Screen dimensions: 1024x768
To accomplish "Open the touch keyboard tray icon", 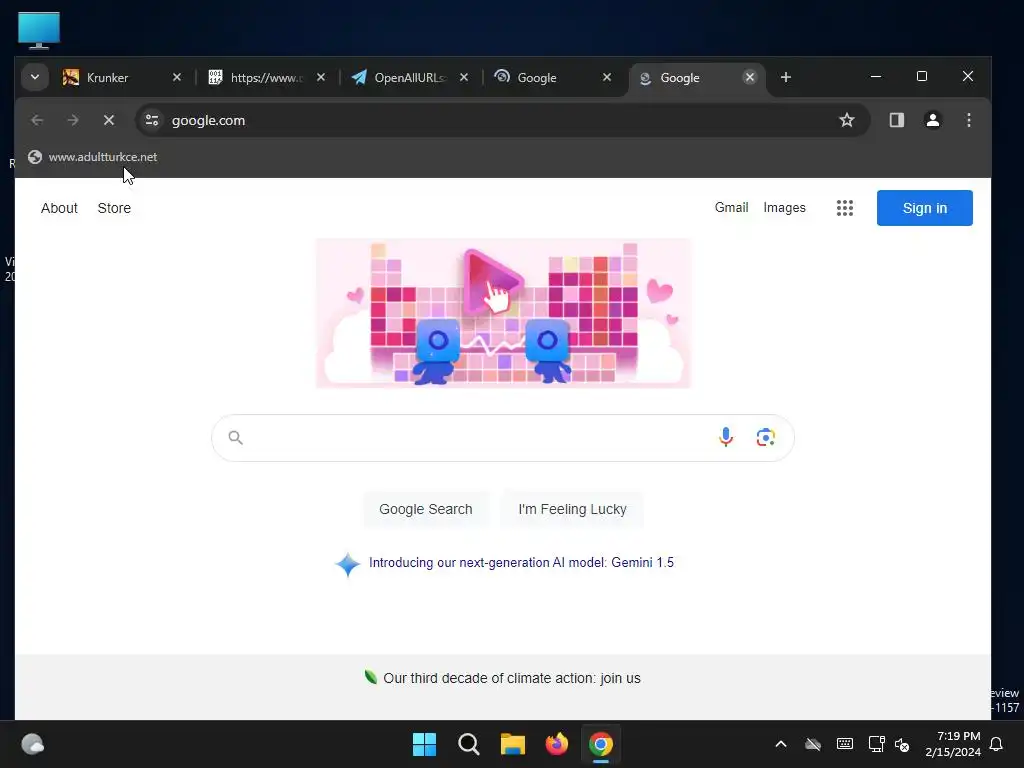I will point(844,744).
